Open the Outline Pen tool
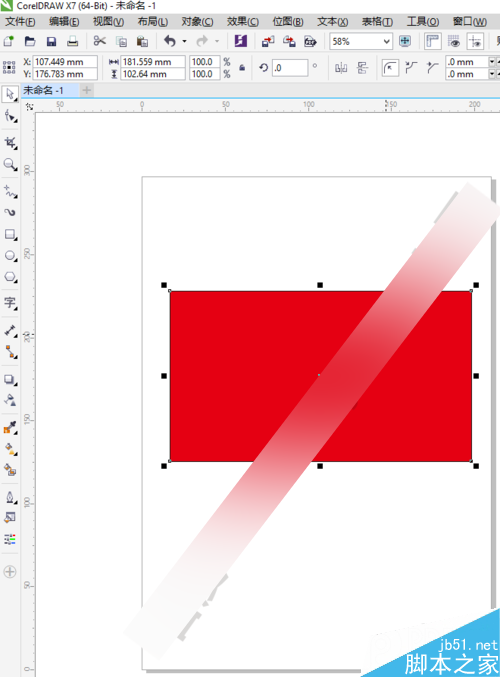This screenshot has height=677, width=500. click(10, 497)
